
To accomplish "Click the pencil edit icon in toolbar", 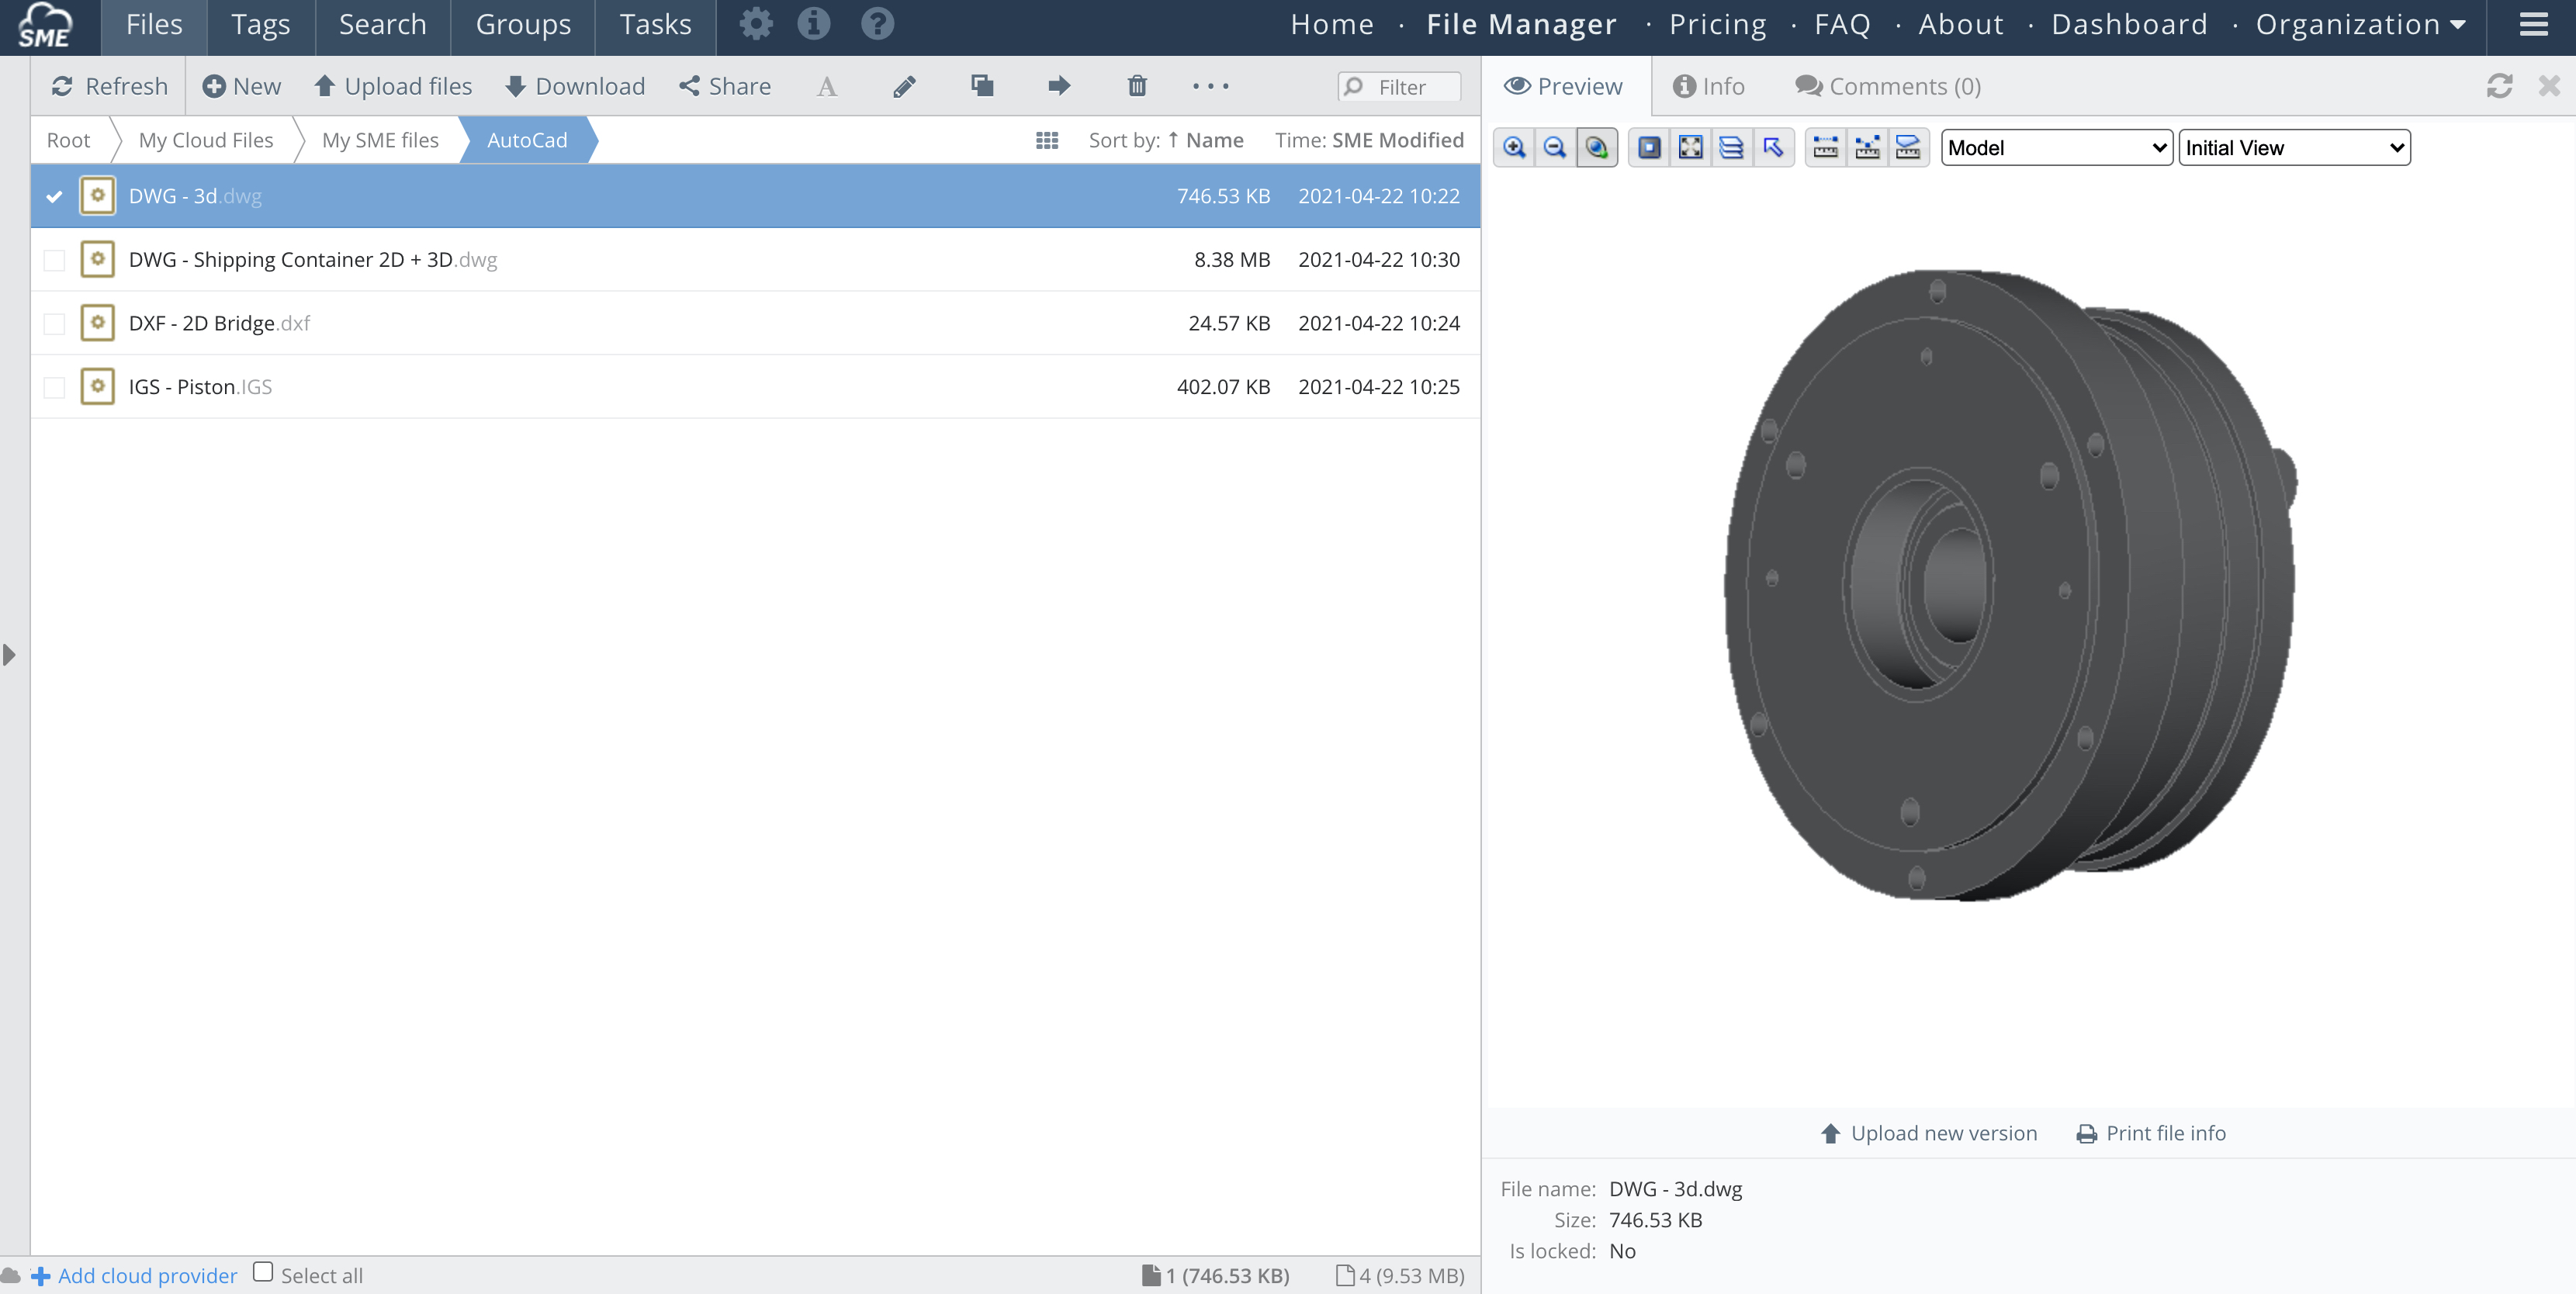I will (x=904, y=86).
